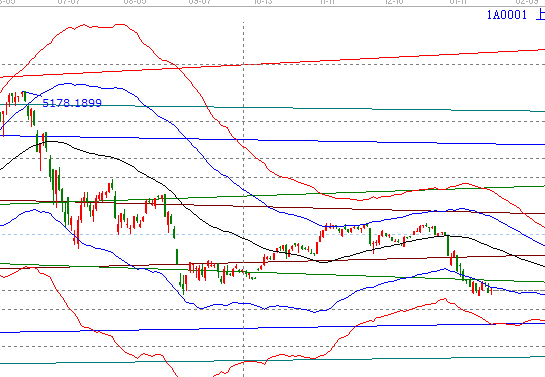
Task: Select the 12-10 date on time axis
Action: pos(394,2)
